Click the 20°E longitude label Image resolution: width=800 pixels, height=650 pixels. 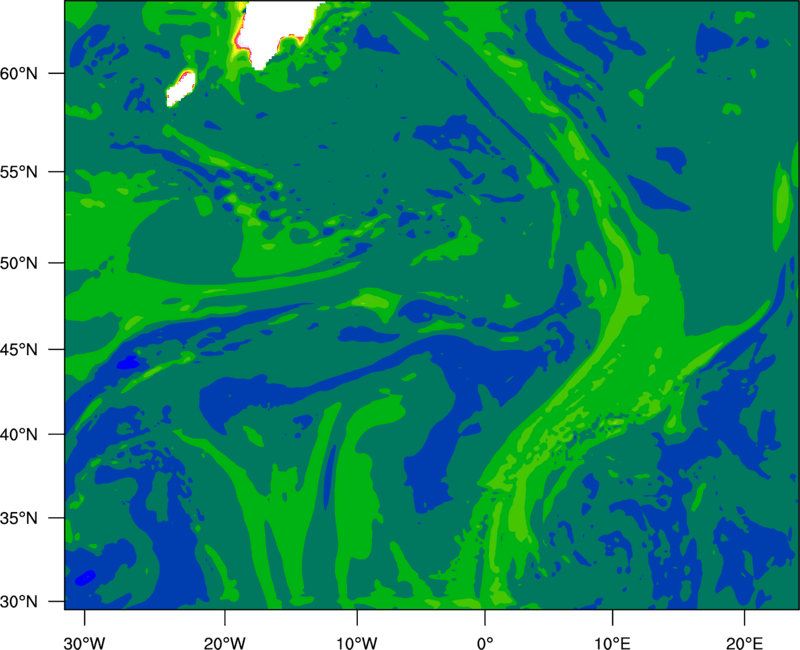click(x=744, y=643)
